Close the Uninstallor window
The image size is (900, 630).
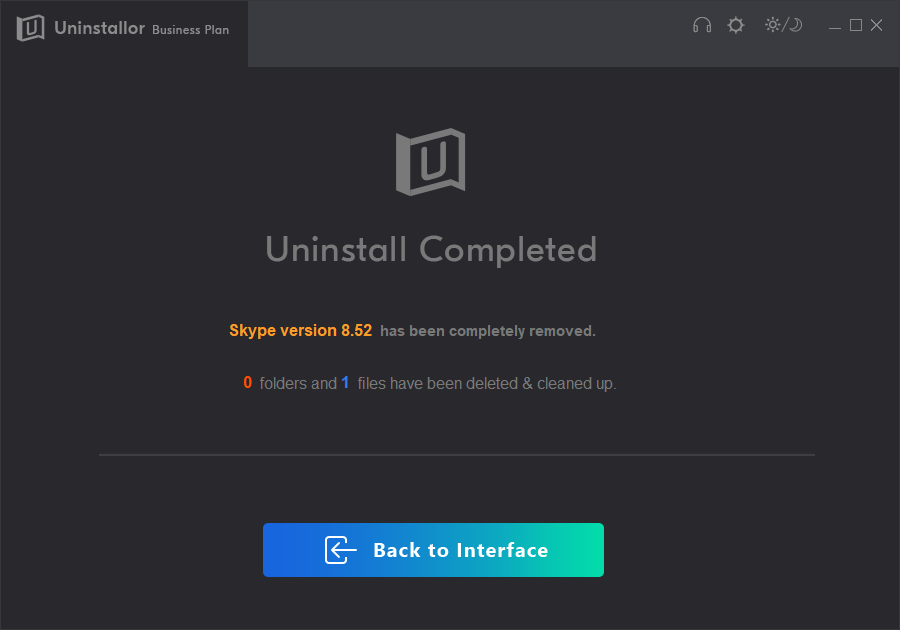876,25
